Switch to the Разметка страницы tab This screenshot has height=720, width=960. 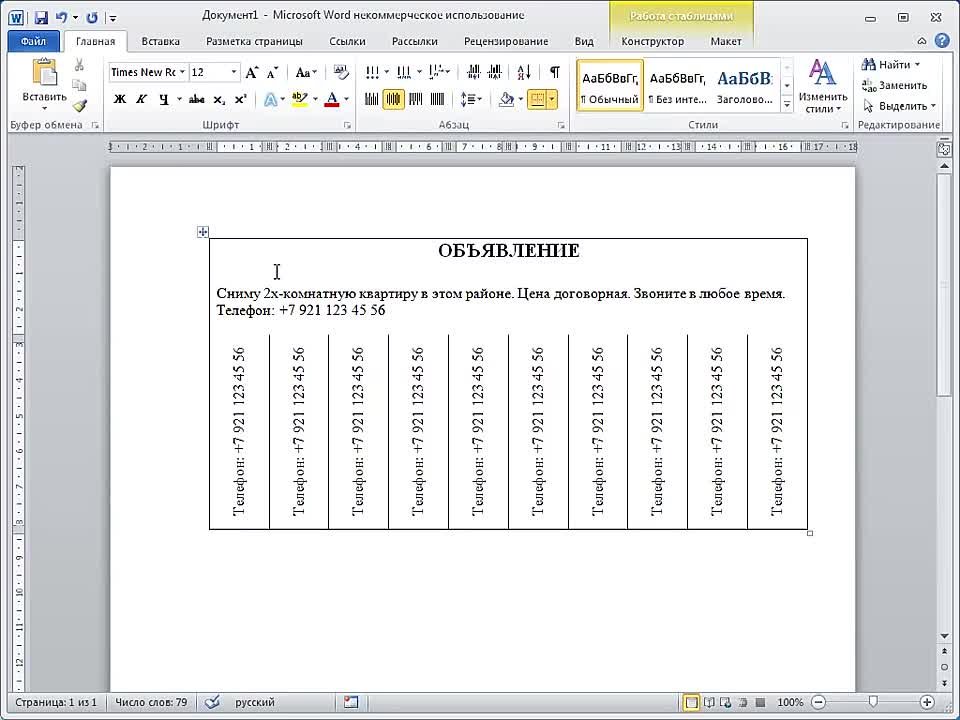point(254,42)
